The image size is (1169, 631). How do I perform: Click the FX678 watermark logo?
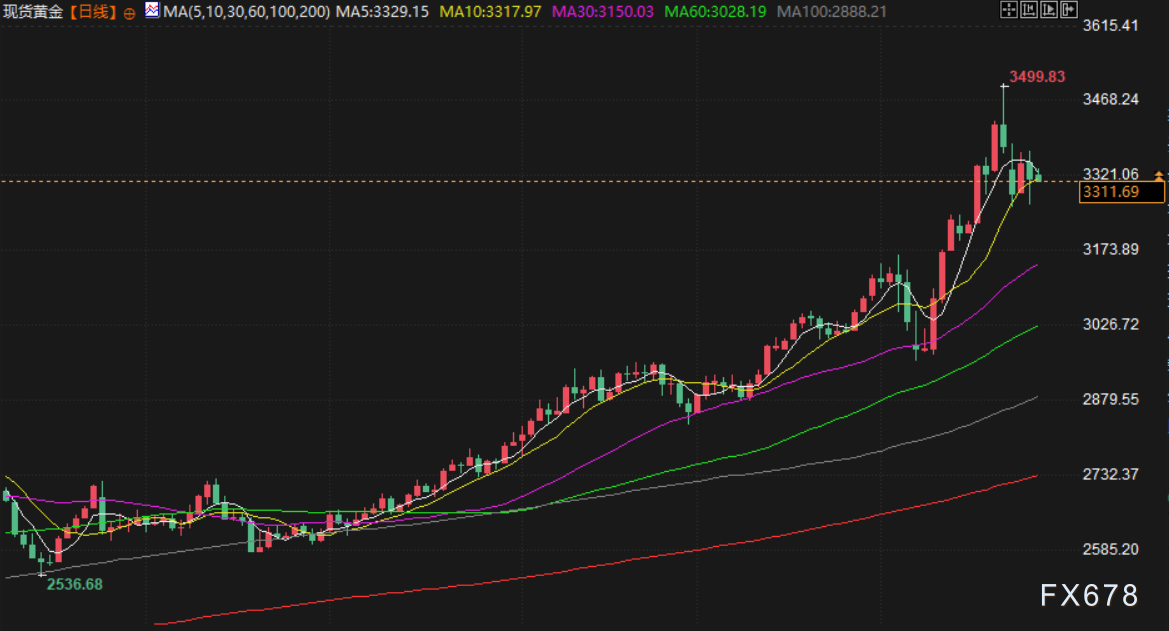tap(1089, 596)
